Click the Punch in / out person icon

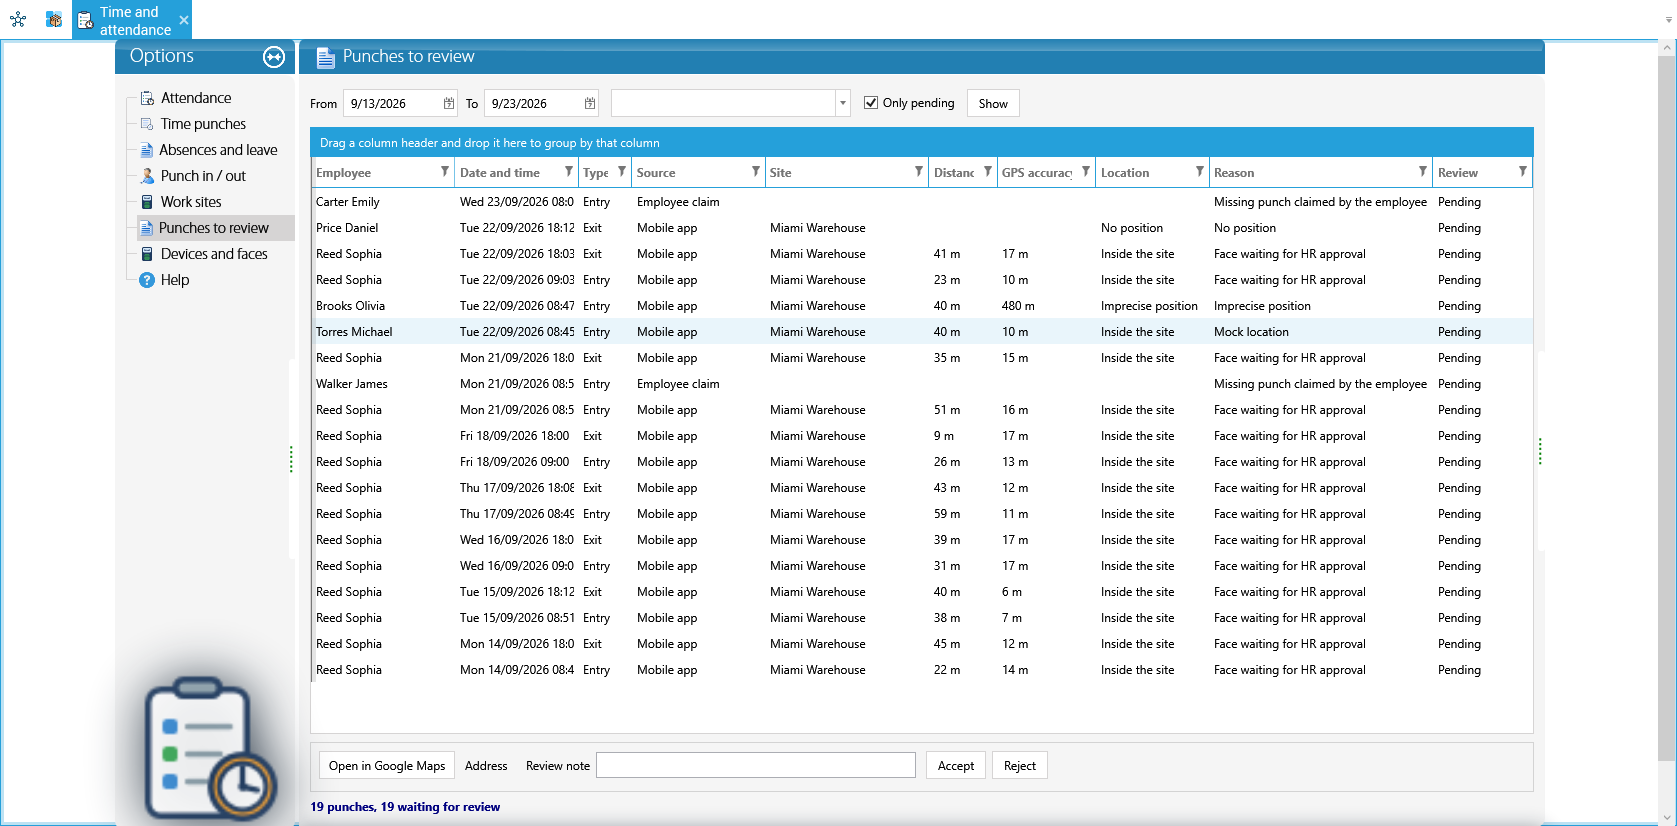pyautogui.click(x=147, y=176)
